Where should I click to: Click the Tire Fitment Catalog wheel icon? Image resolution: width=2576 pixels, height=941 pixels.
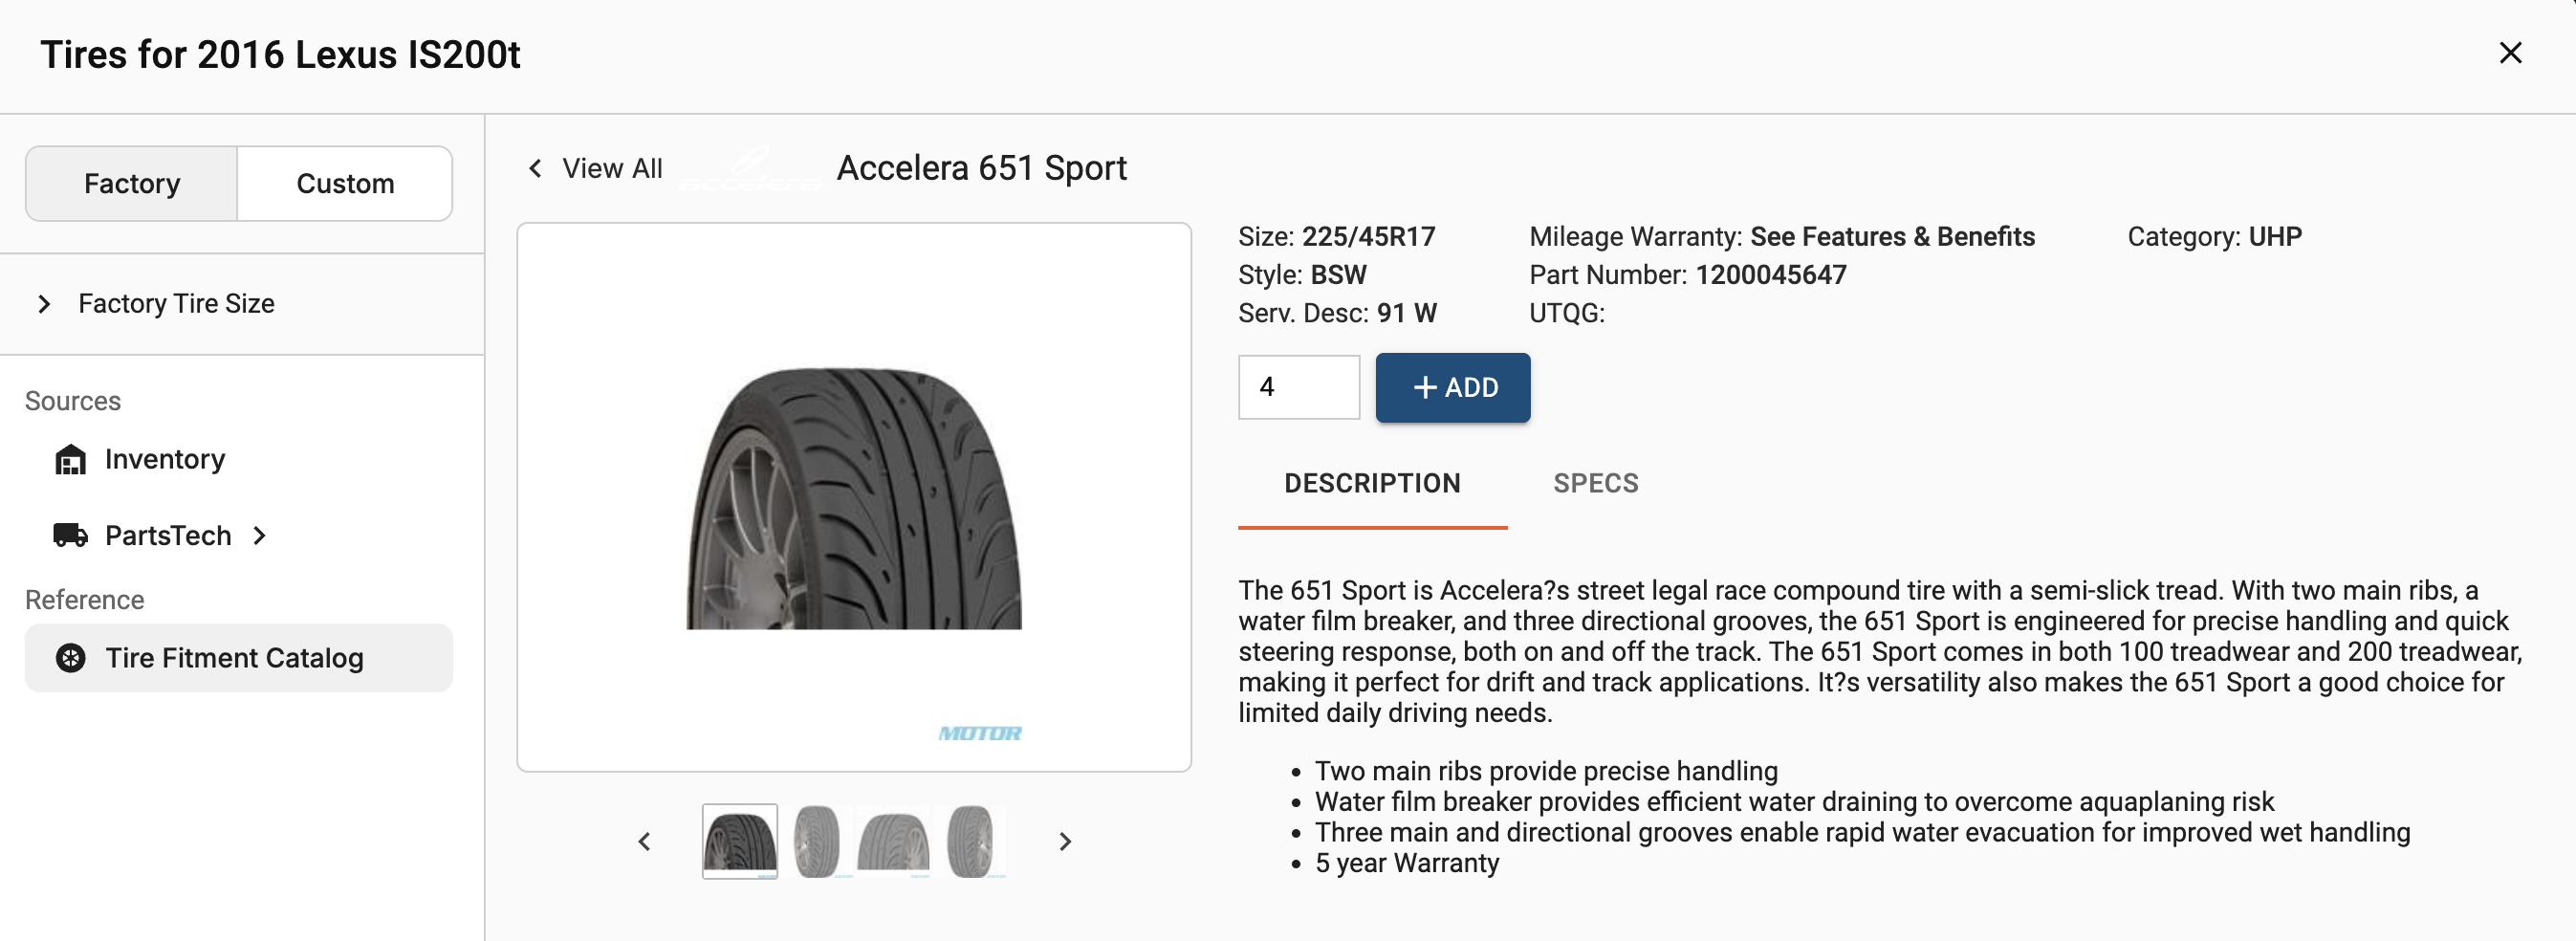[70, 658]
